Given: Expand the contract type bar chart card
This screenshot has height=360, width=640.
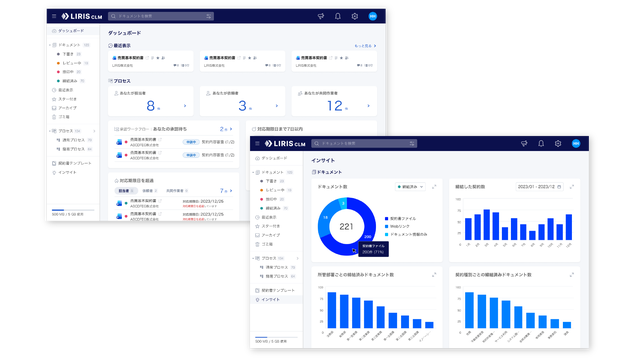Looking at the screenshot, I should coord(572,275).
